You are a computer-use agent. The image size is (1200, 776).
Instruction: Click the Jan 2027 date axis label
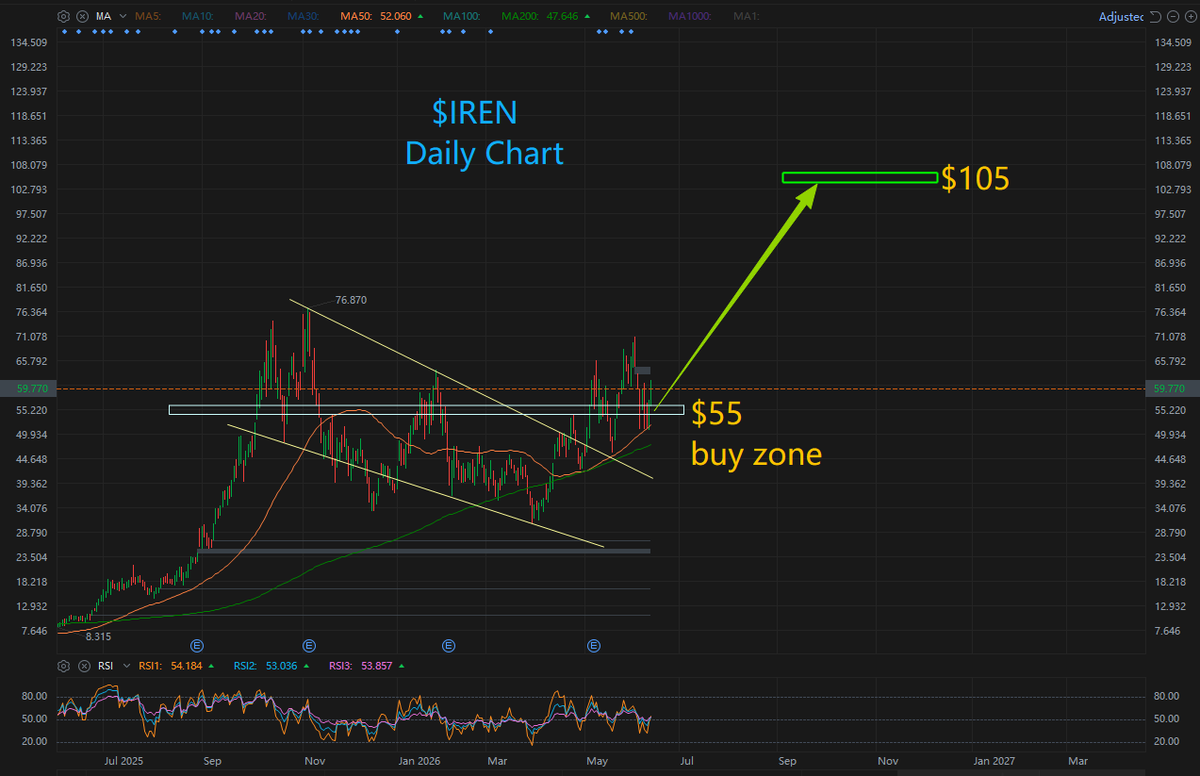tap(993, 761)
